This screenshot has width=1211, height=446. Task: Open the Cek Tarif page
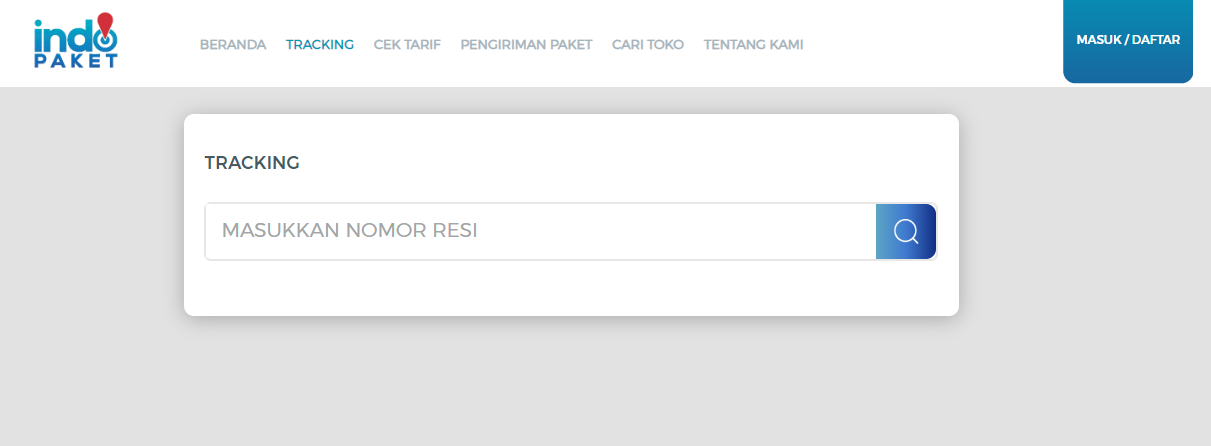(407, 45)
